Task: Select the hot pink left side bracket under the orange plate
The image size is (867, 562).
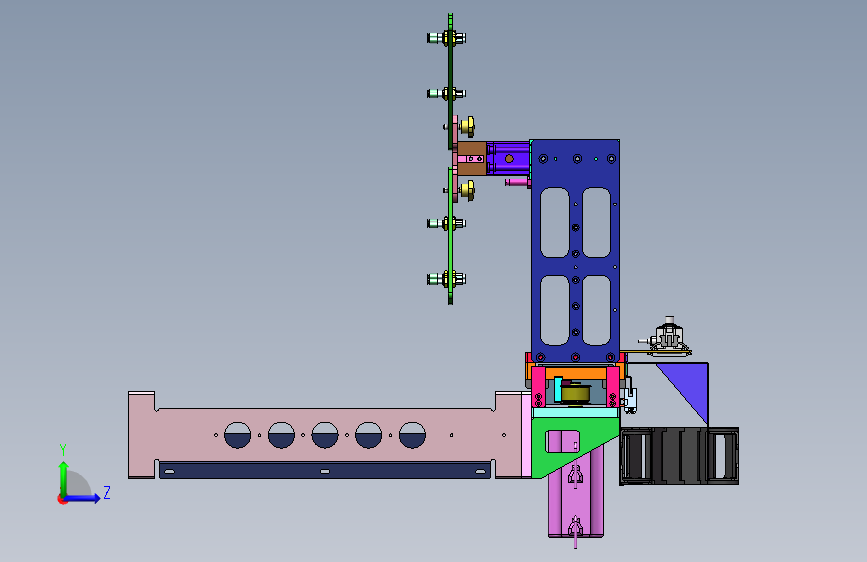Action: tap(538, 387)
